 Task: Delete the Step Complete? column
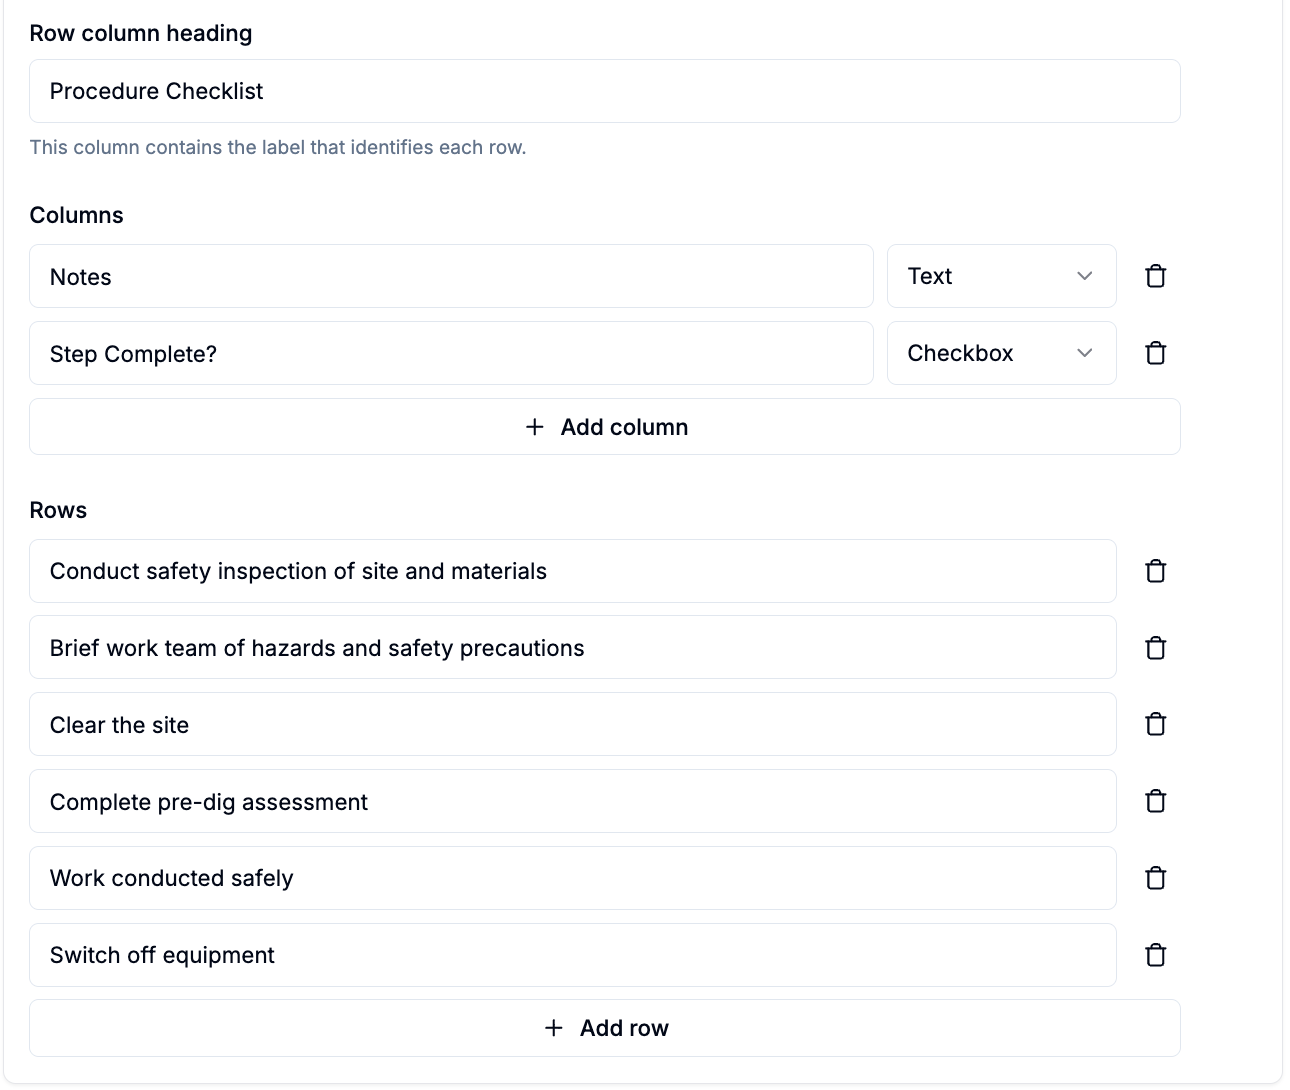[x=1155, y=353]
